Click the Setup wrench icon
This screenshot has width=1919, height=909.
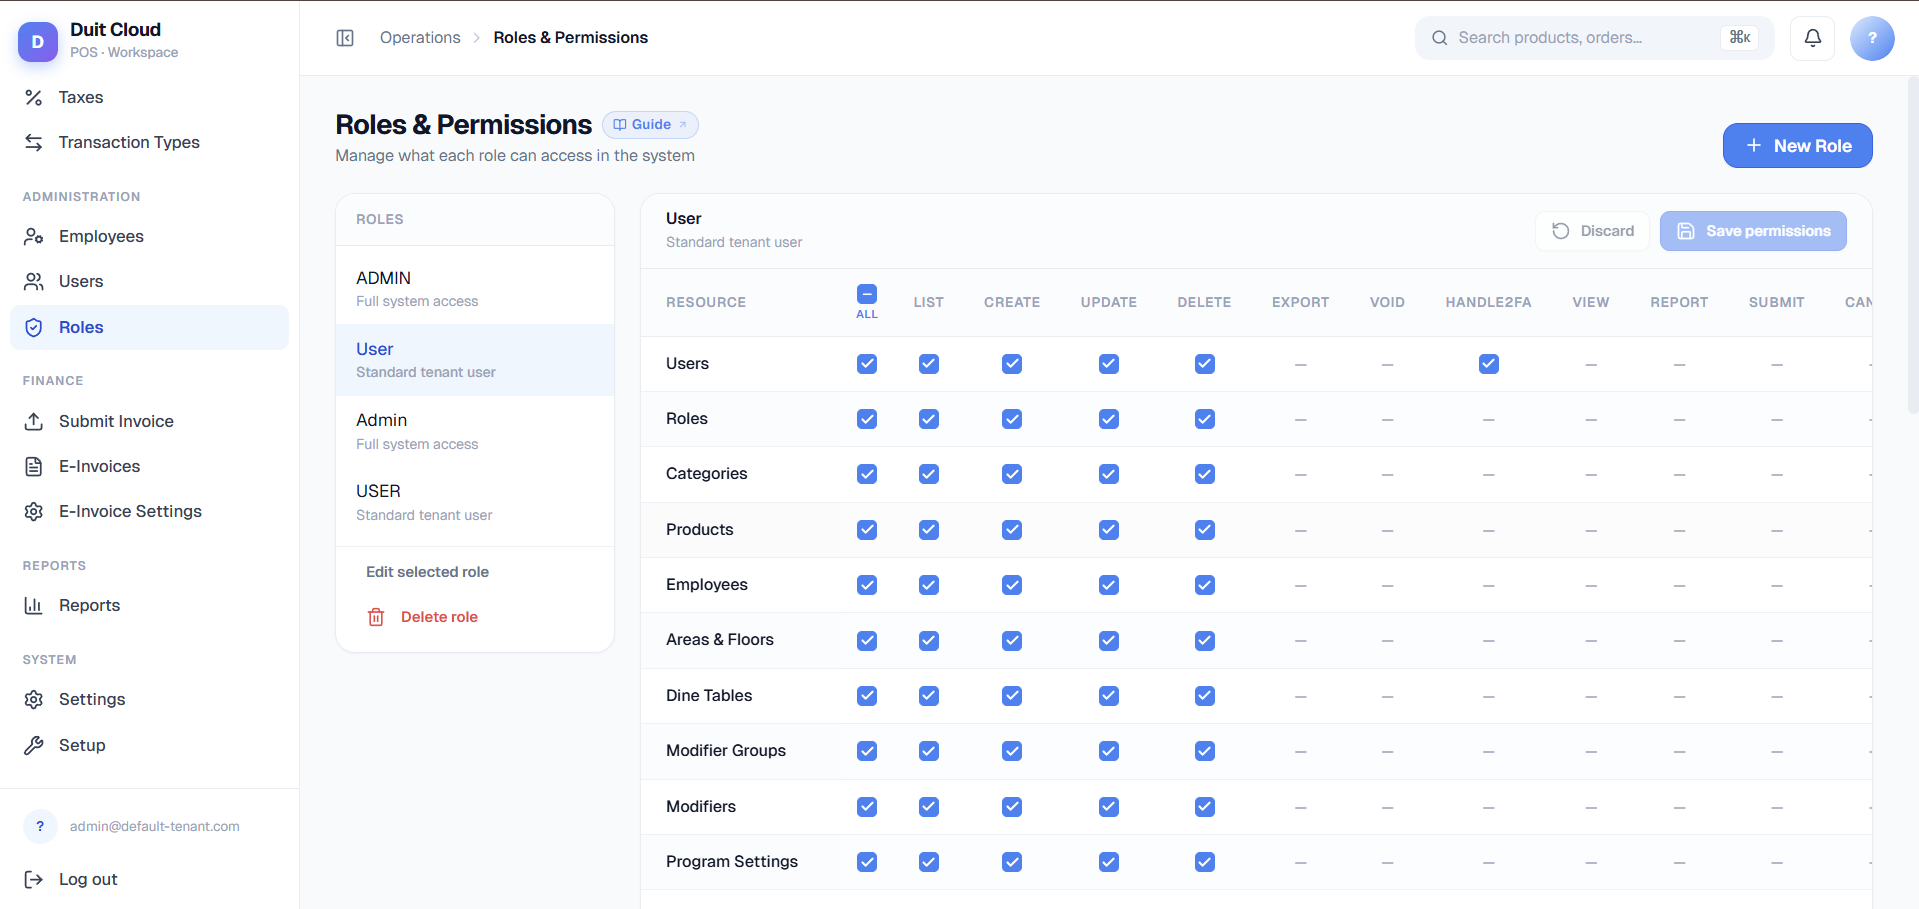34,745
